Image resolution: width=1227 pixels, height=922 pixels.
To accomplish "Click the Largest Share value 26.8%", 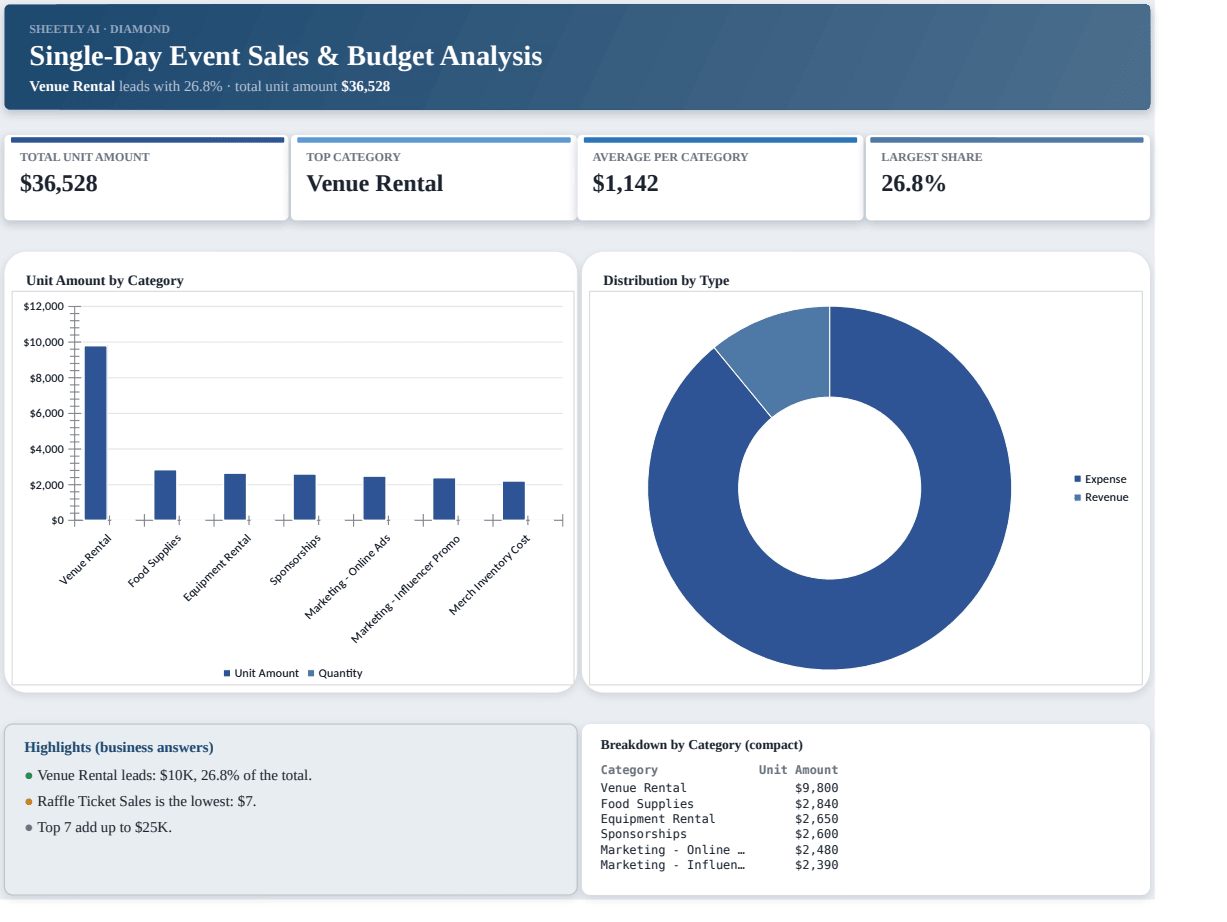I will [913, 183].
